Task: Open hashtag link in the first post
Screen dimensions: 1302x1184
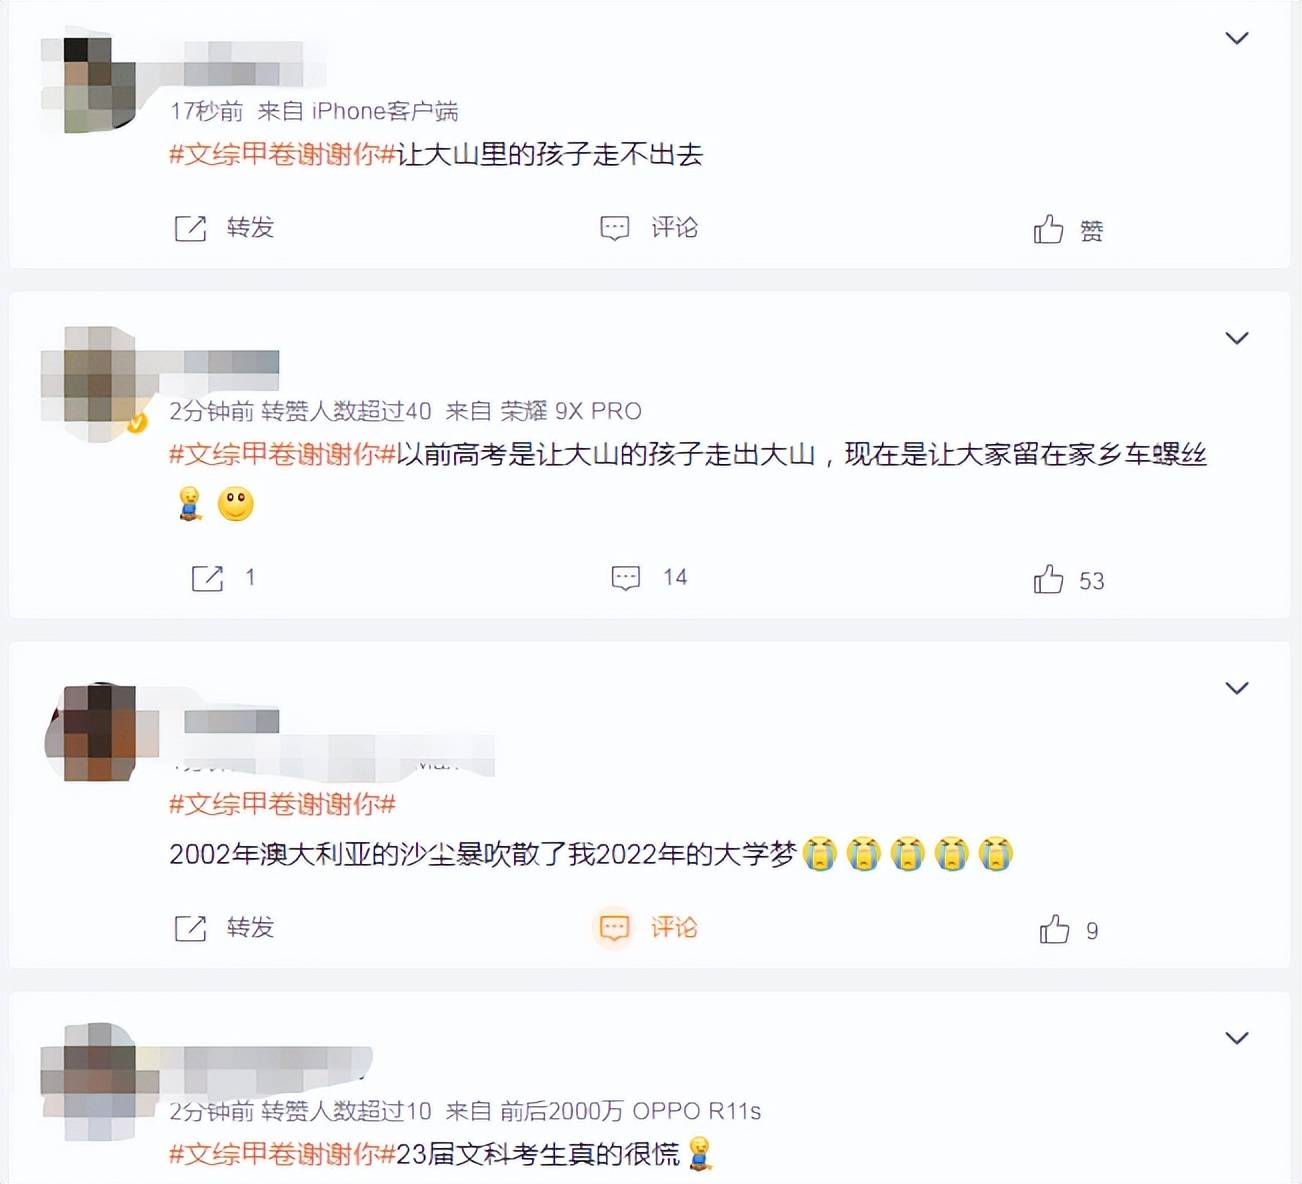Action: pyautogui.click(x=283, y=154)
